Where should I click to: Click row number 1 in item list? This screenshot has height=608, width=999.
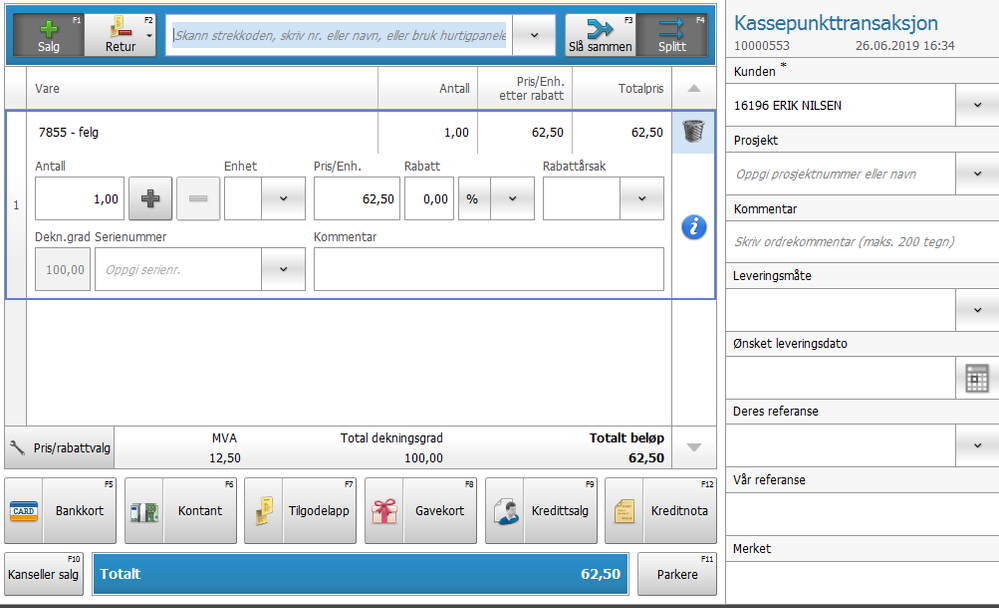pyautogui.click(x=16, y=205)
